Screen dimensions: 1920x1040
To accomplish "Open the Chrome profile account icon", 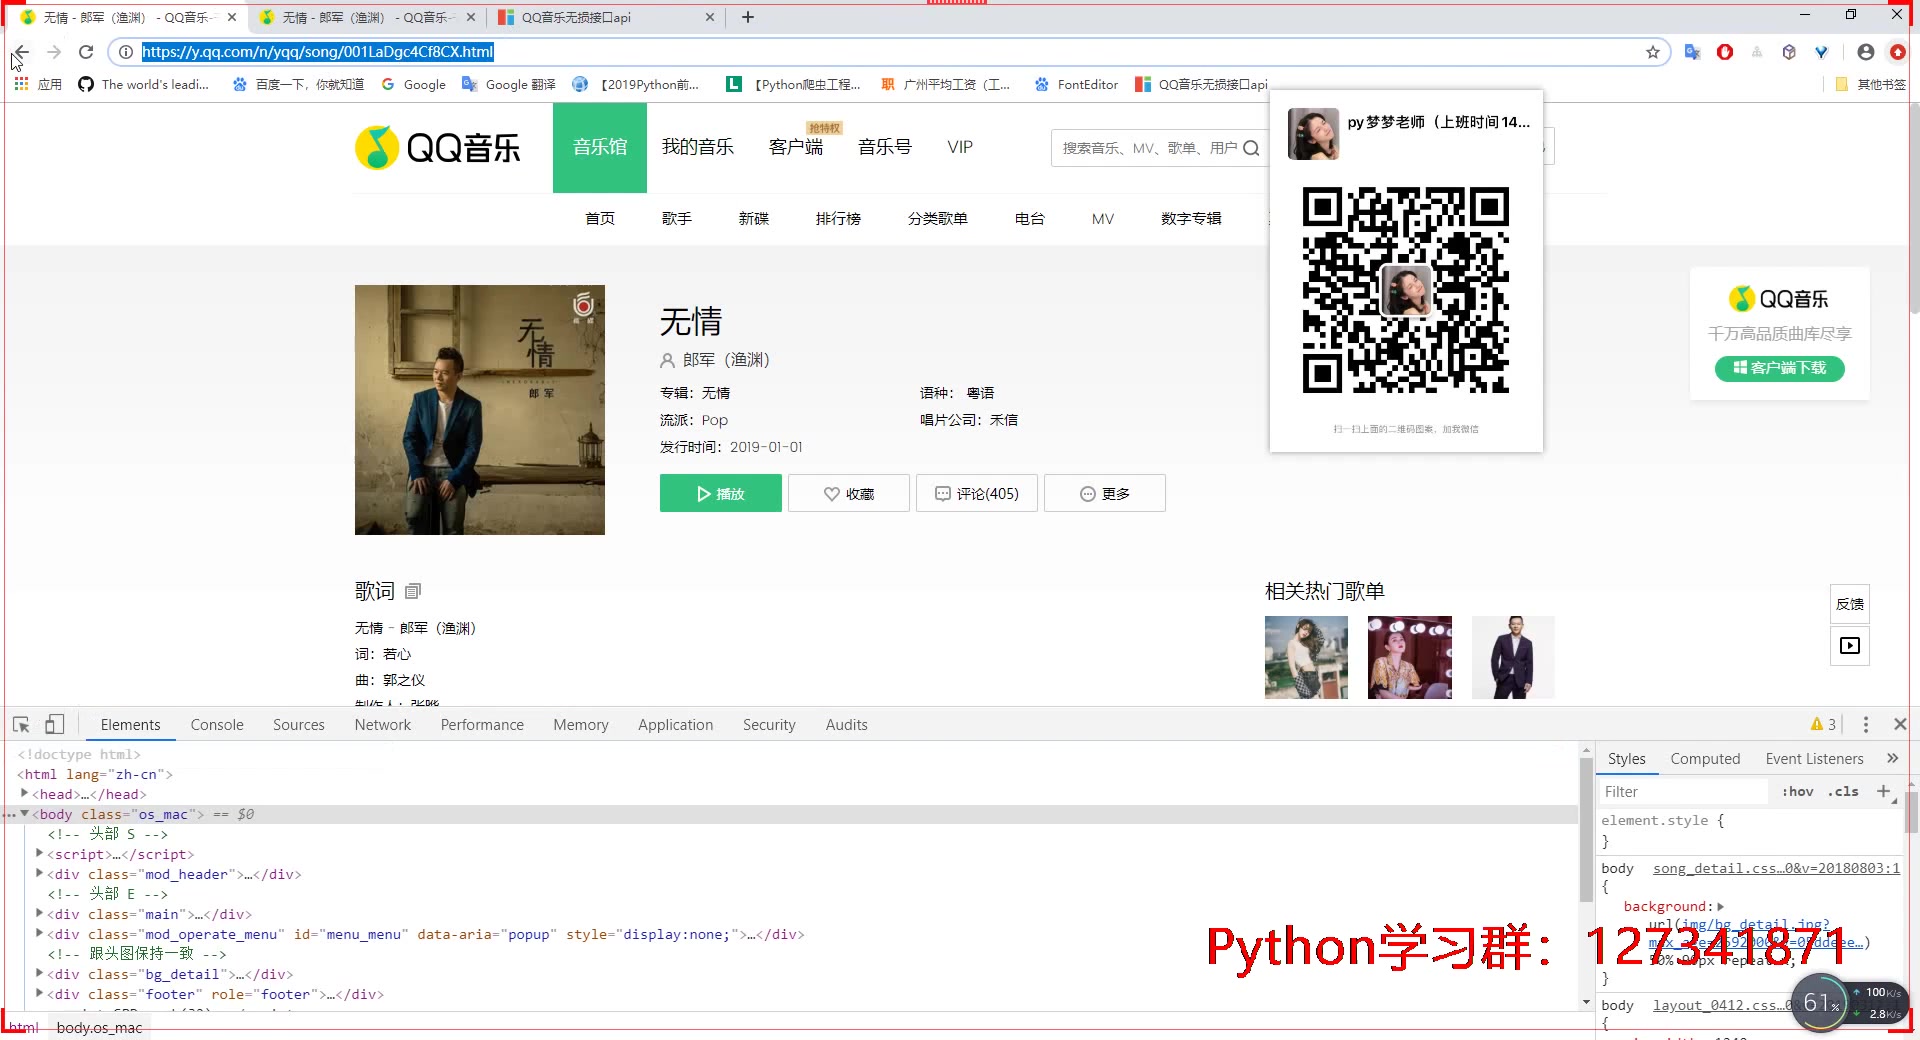I will (1865, 52).
